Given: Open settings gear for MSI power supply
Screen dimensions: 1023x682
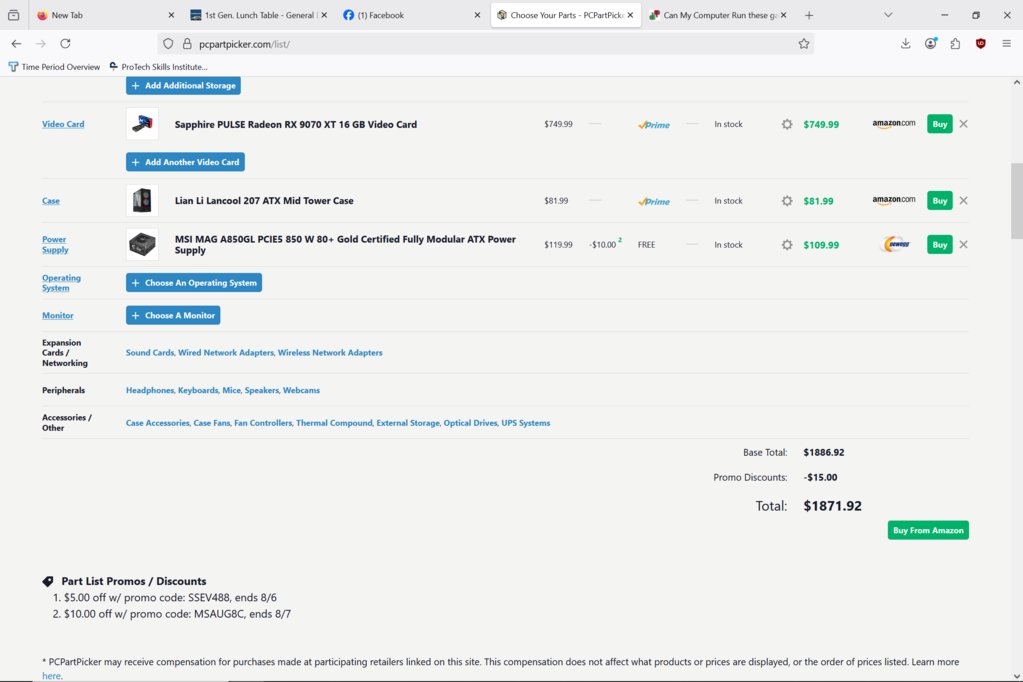Looking at the screenshot, I should tap(787, 245).
